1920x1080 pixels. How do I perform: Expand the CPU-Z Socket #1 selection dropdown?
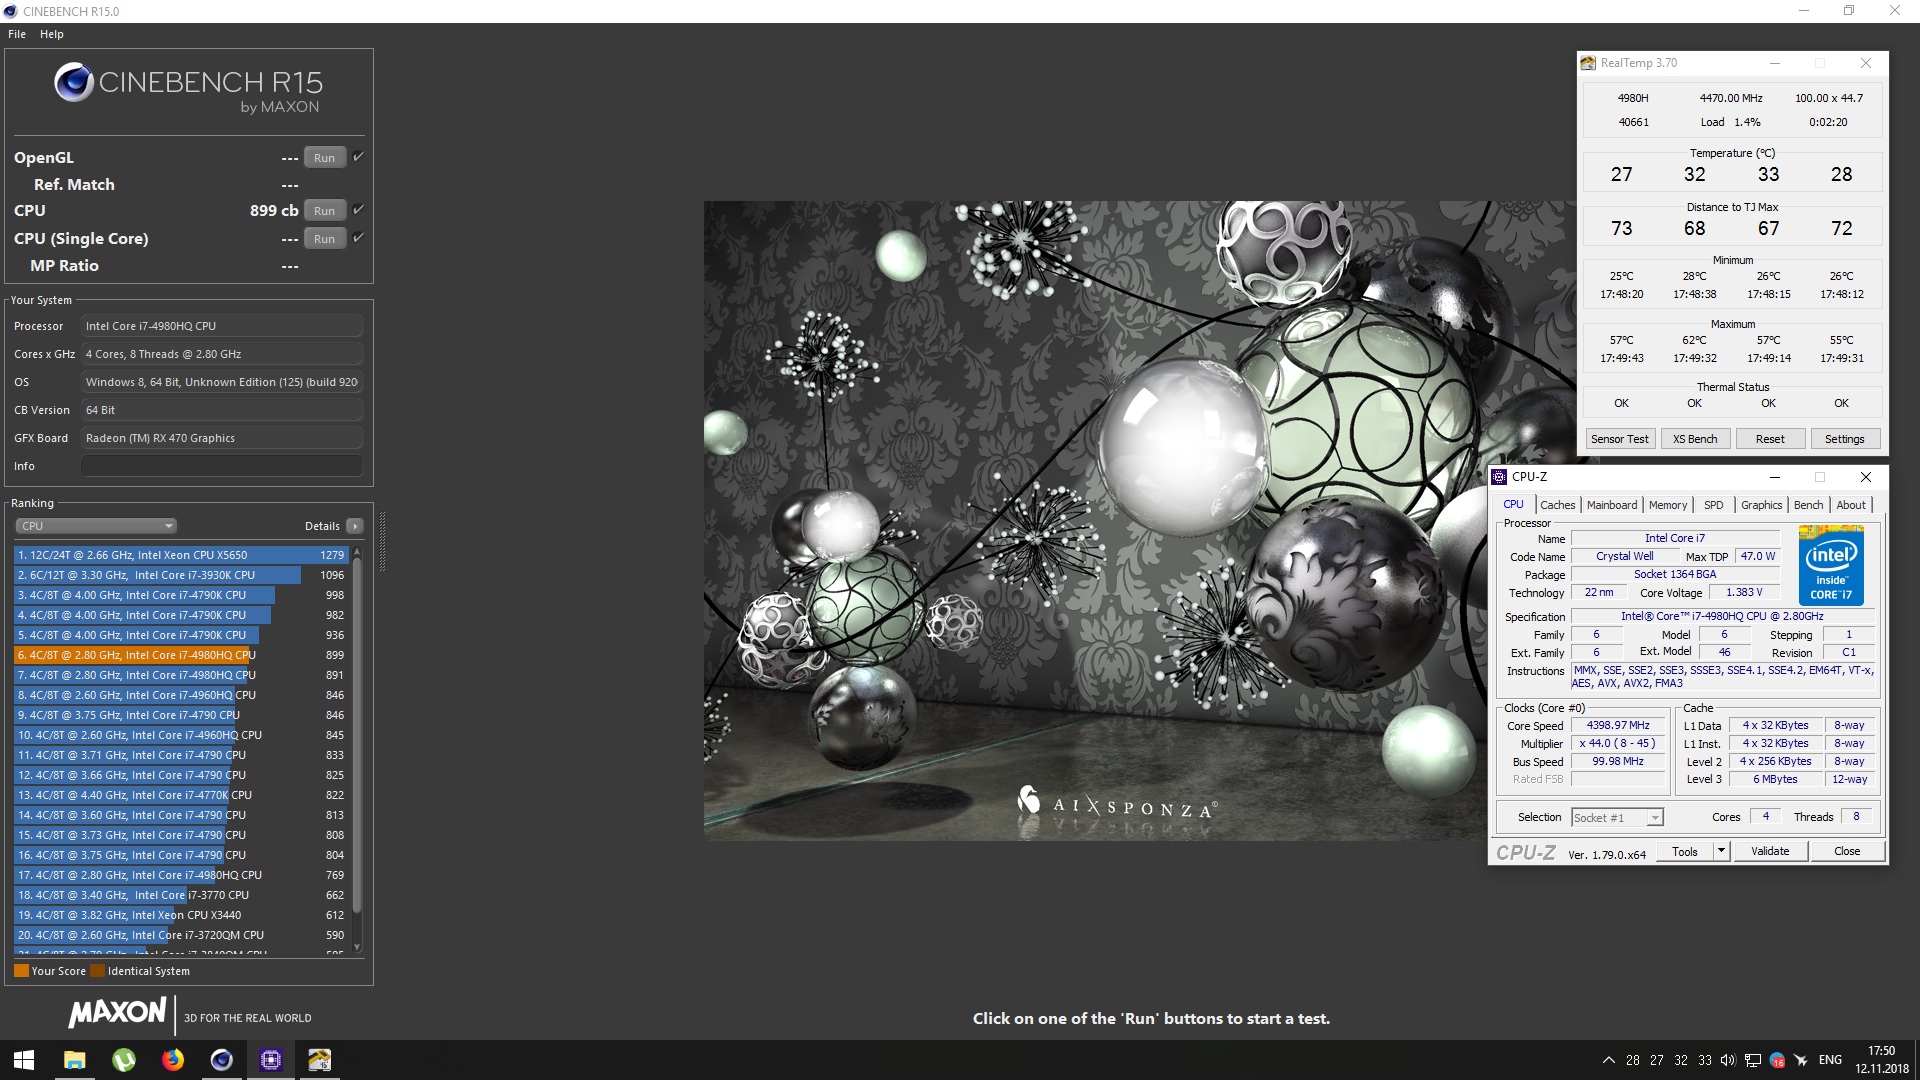[x=1655, y=818]
